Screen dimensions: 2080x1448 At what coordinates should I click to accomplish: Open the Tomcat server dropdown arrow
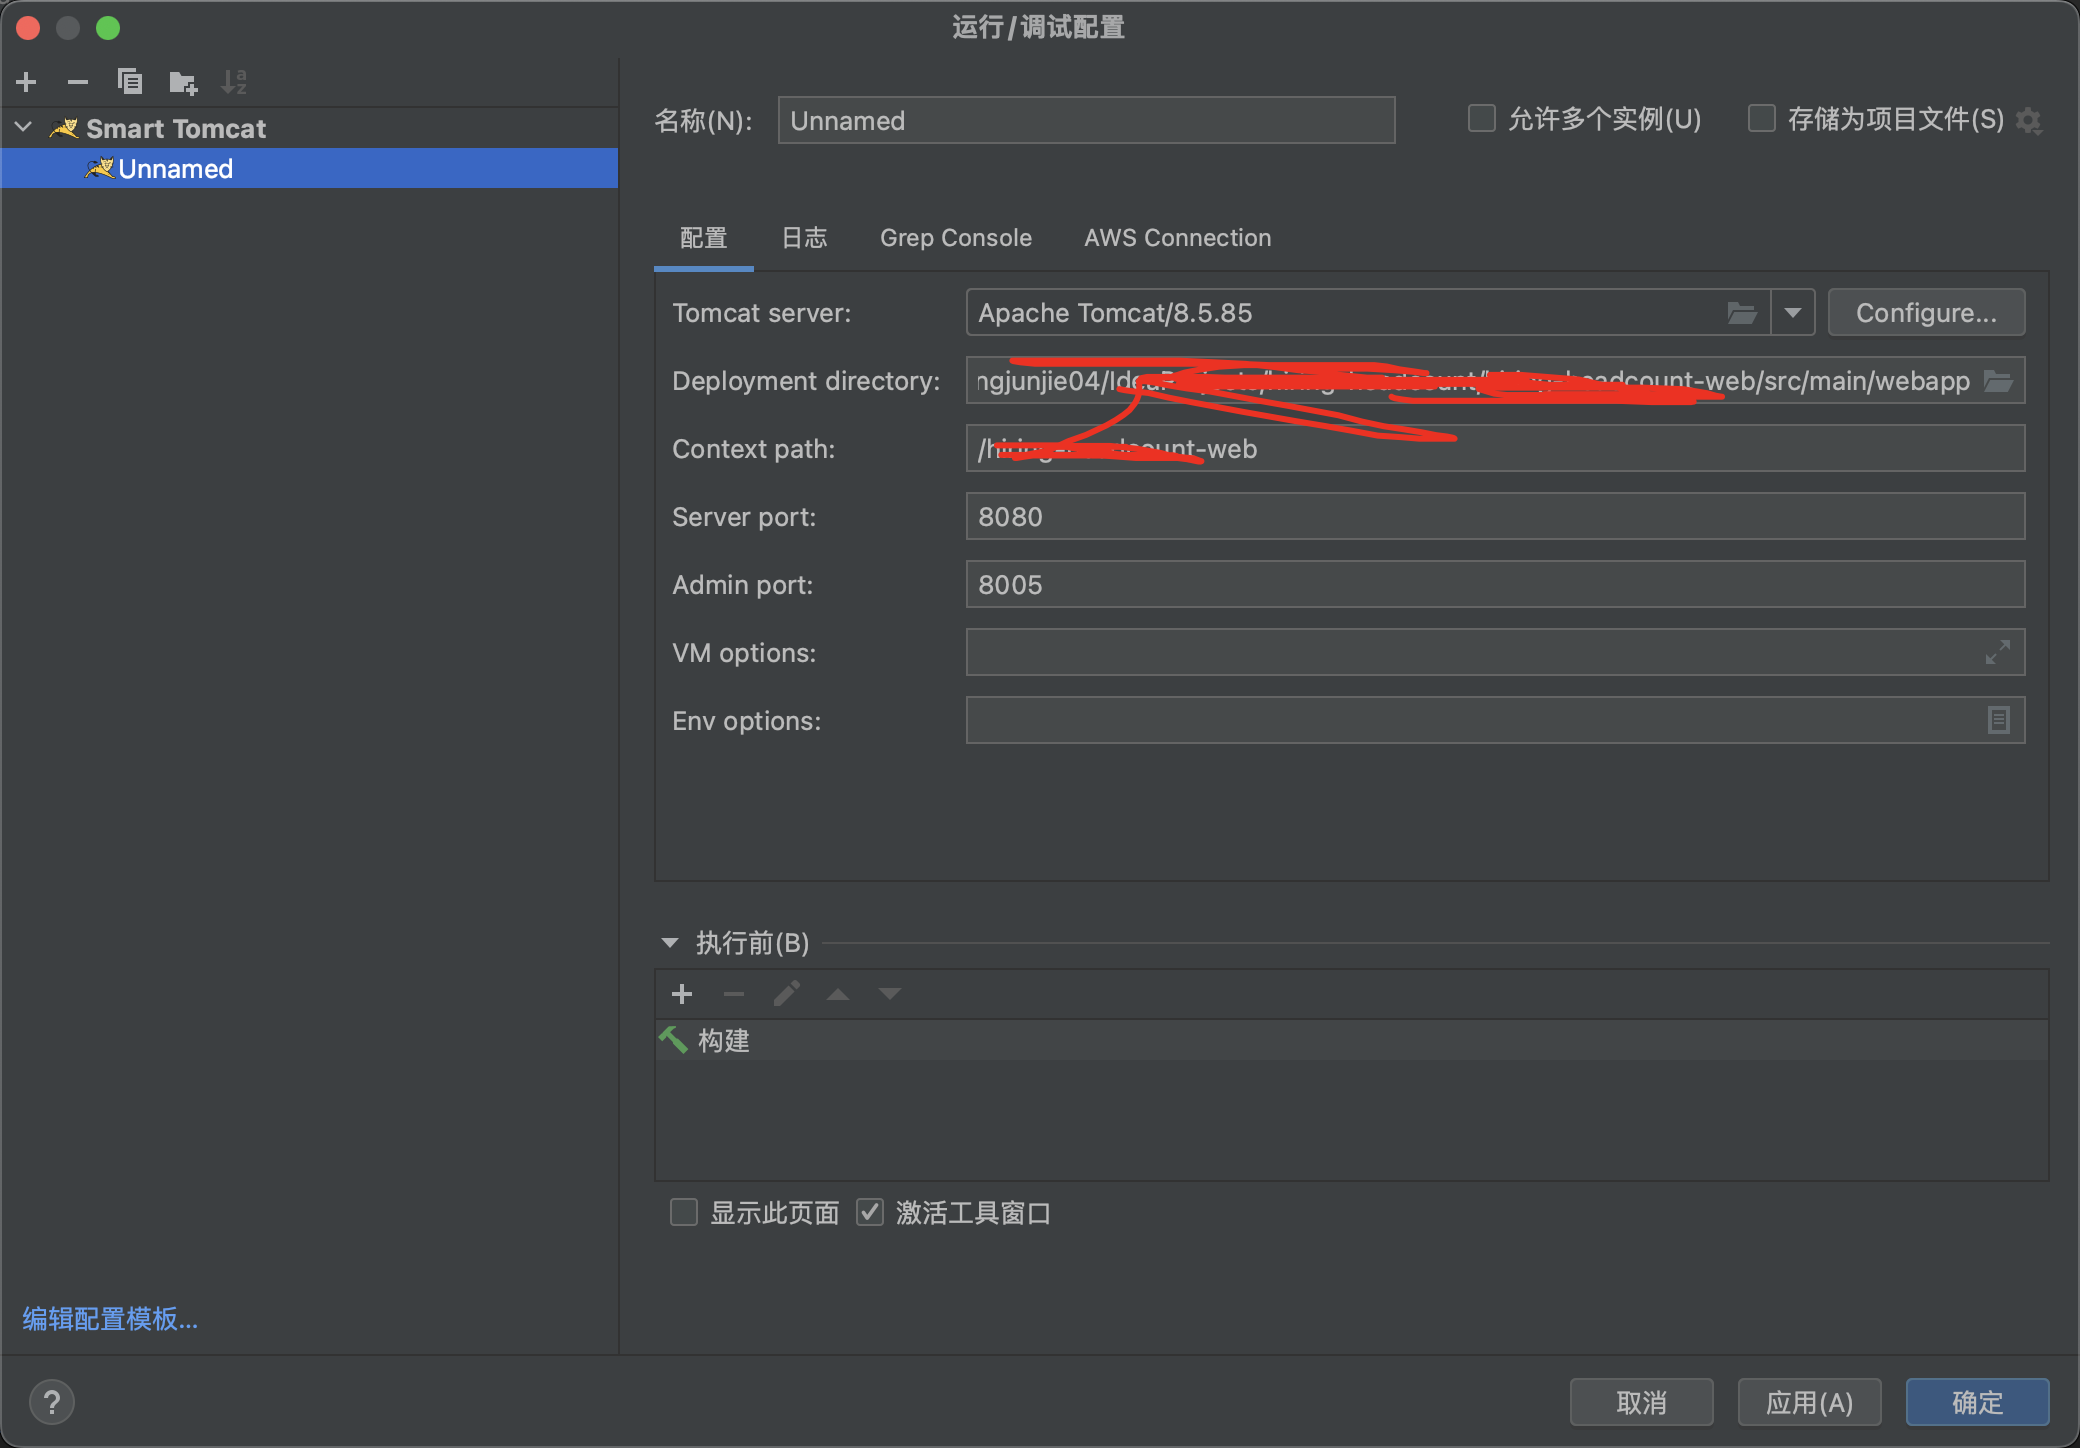pos(1793,313)
